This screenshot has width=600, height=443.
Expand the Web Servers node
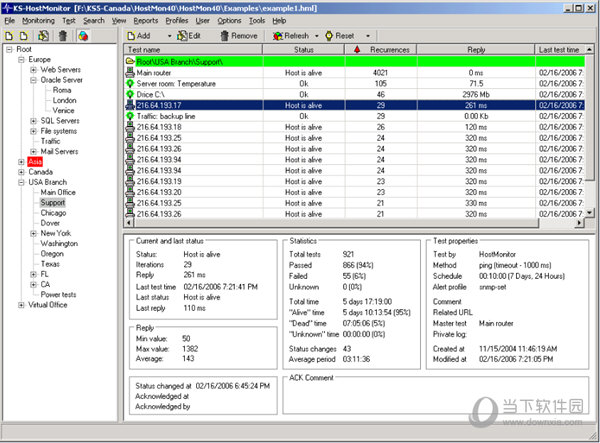pos(34,70)
